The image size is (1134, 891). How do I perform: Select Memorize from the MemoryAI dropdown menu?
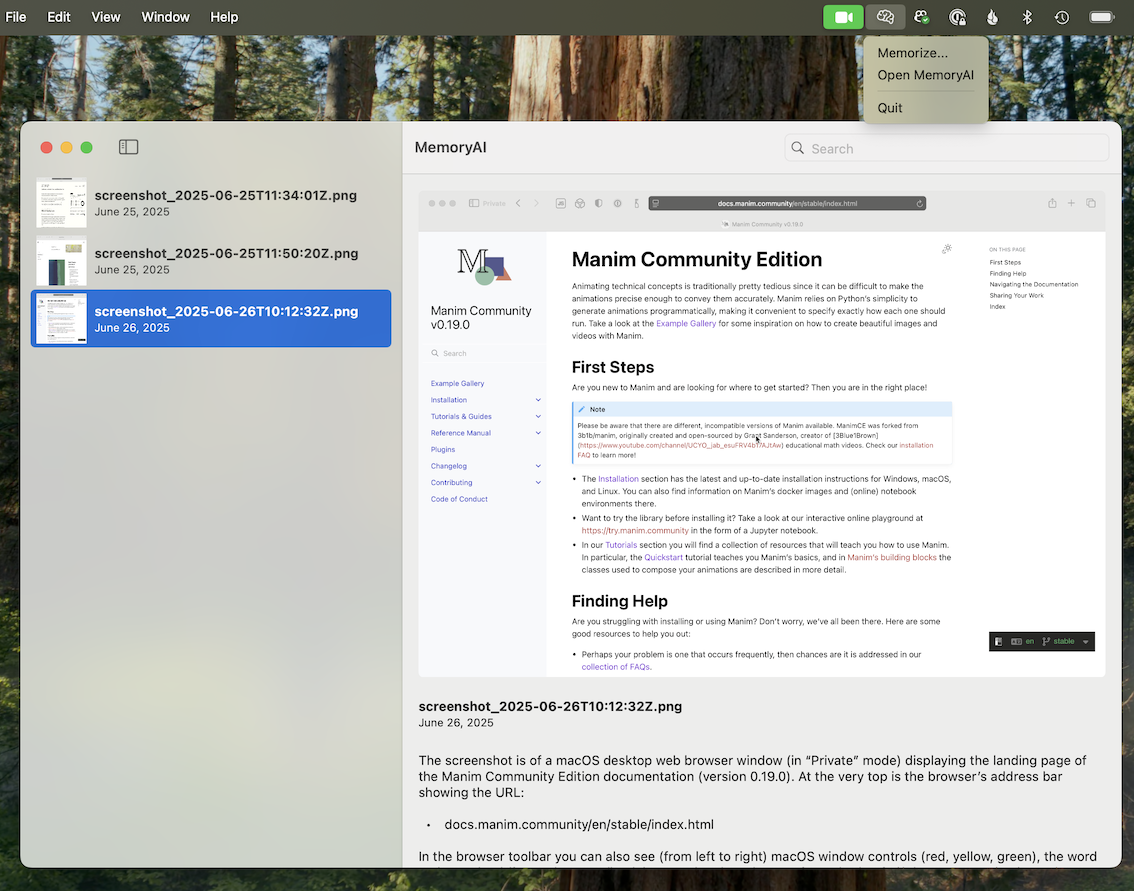911,53
